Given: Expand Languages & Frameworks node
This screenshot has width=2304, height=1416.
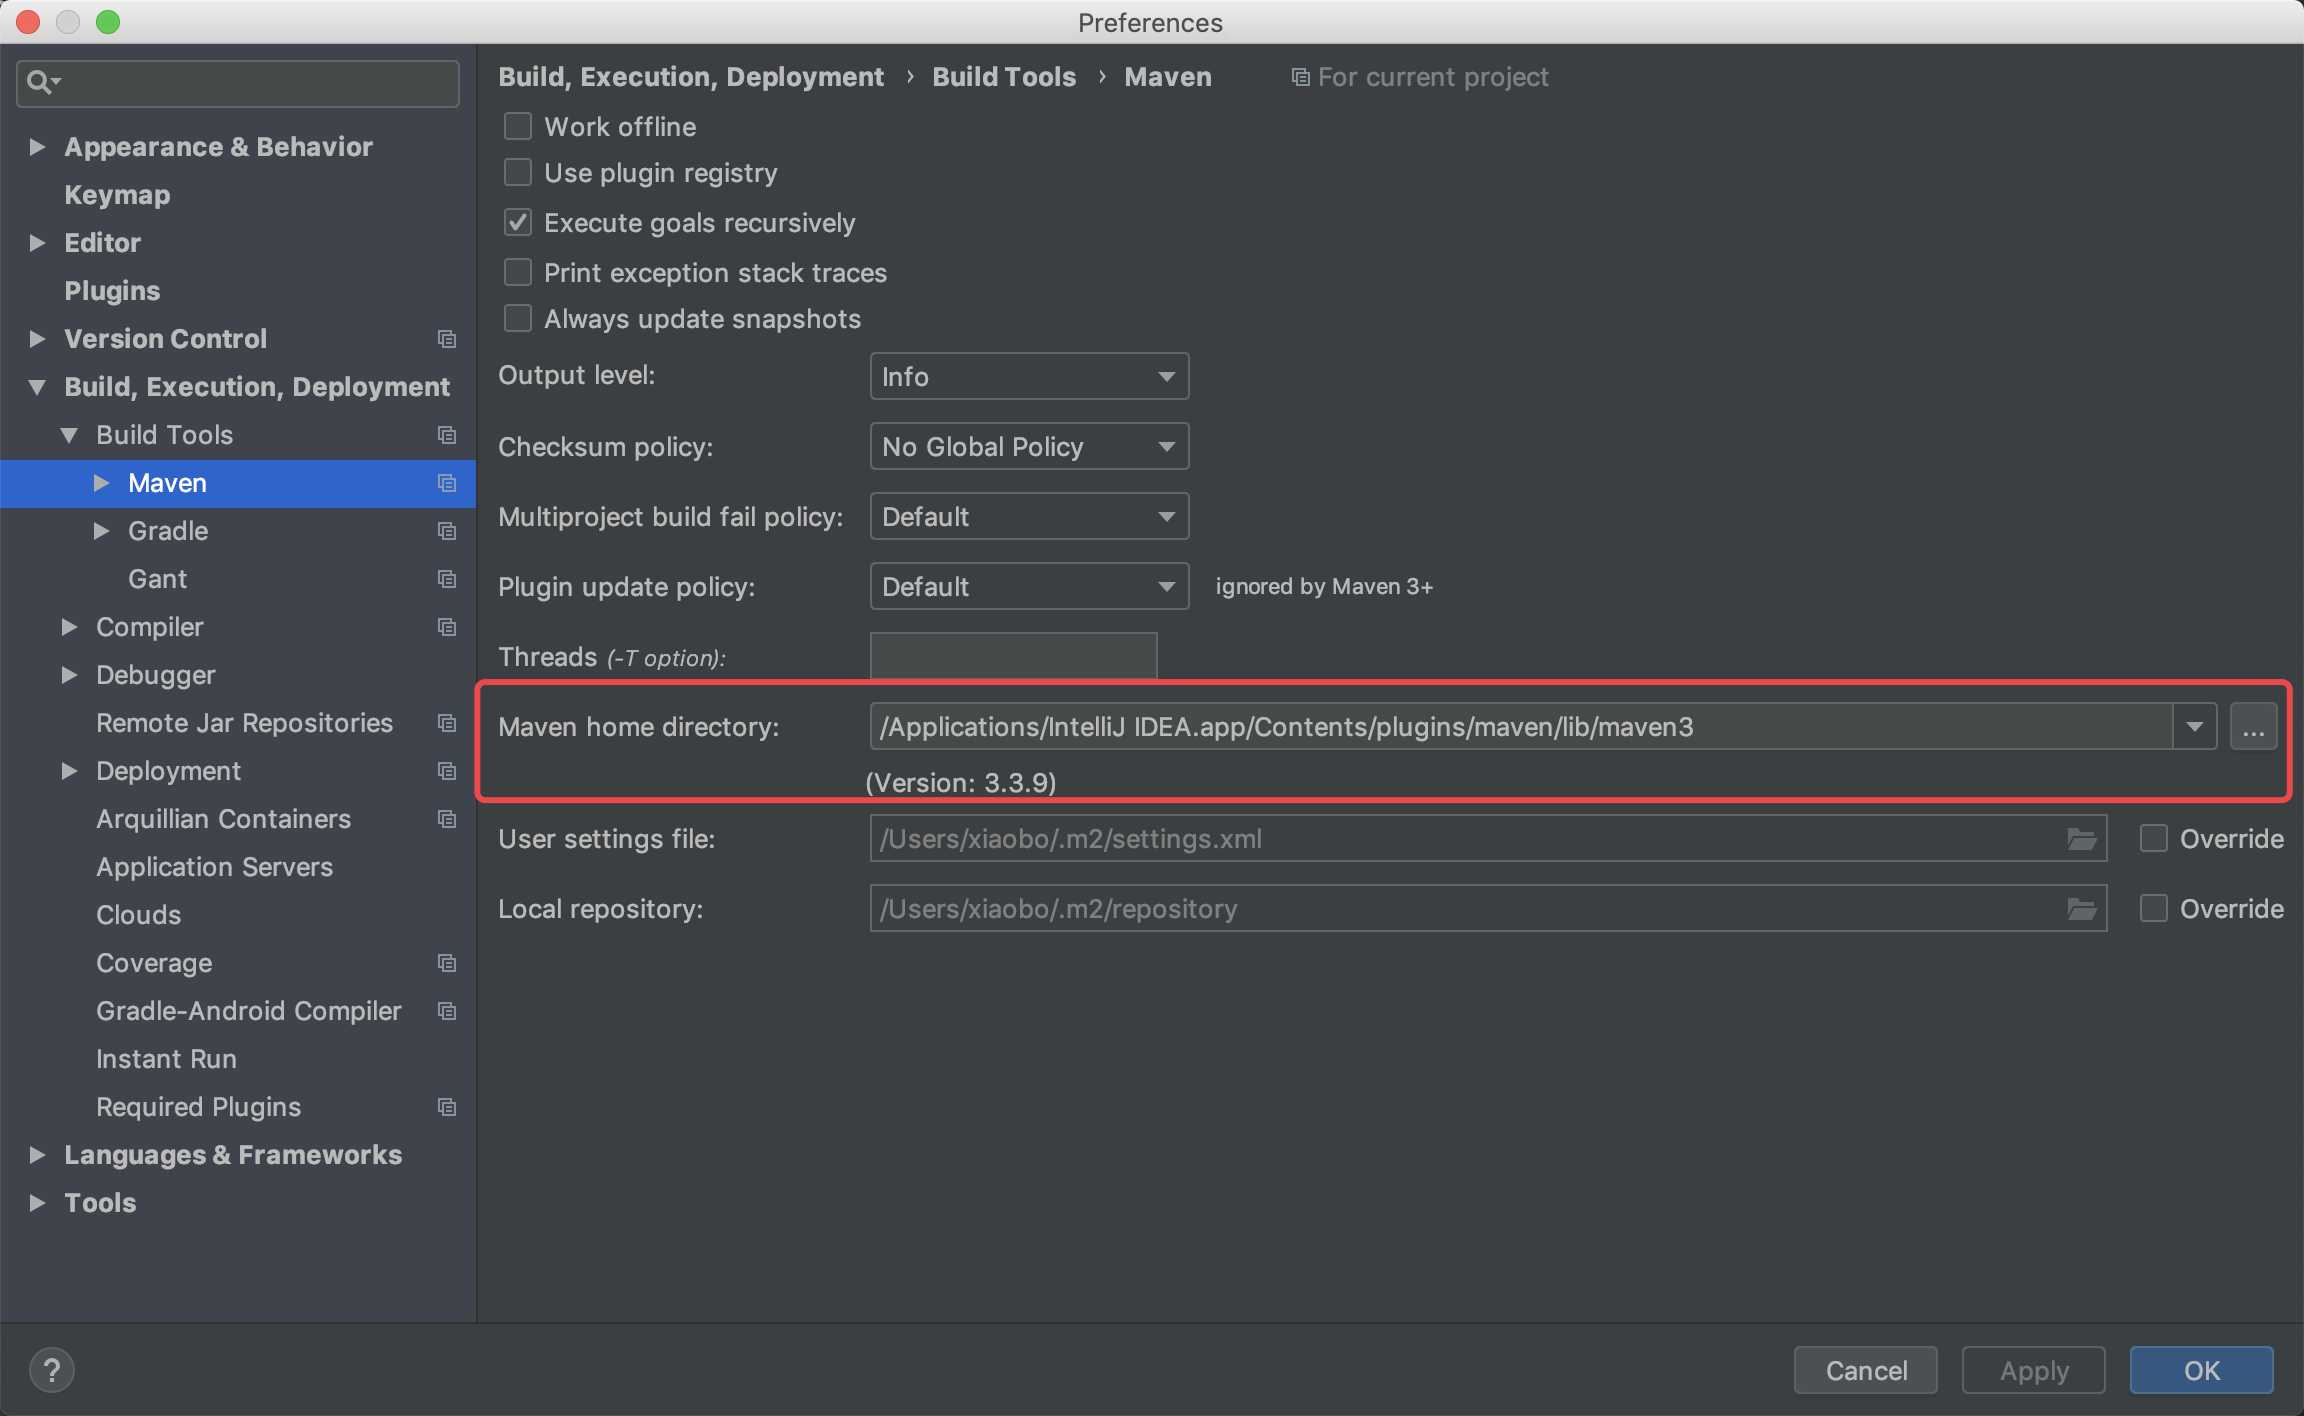Looking at the screenshot, I should [37, 1155].
